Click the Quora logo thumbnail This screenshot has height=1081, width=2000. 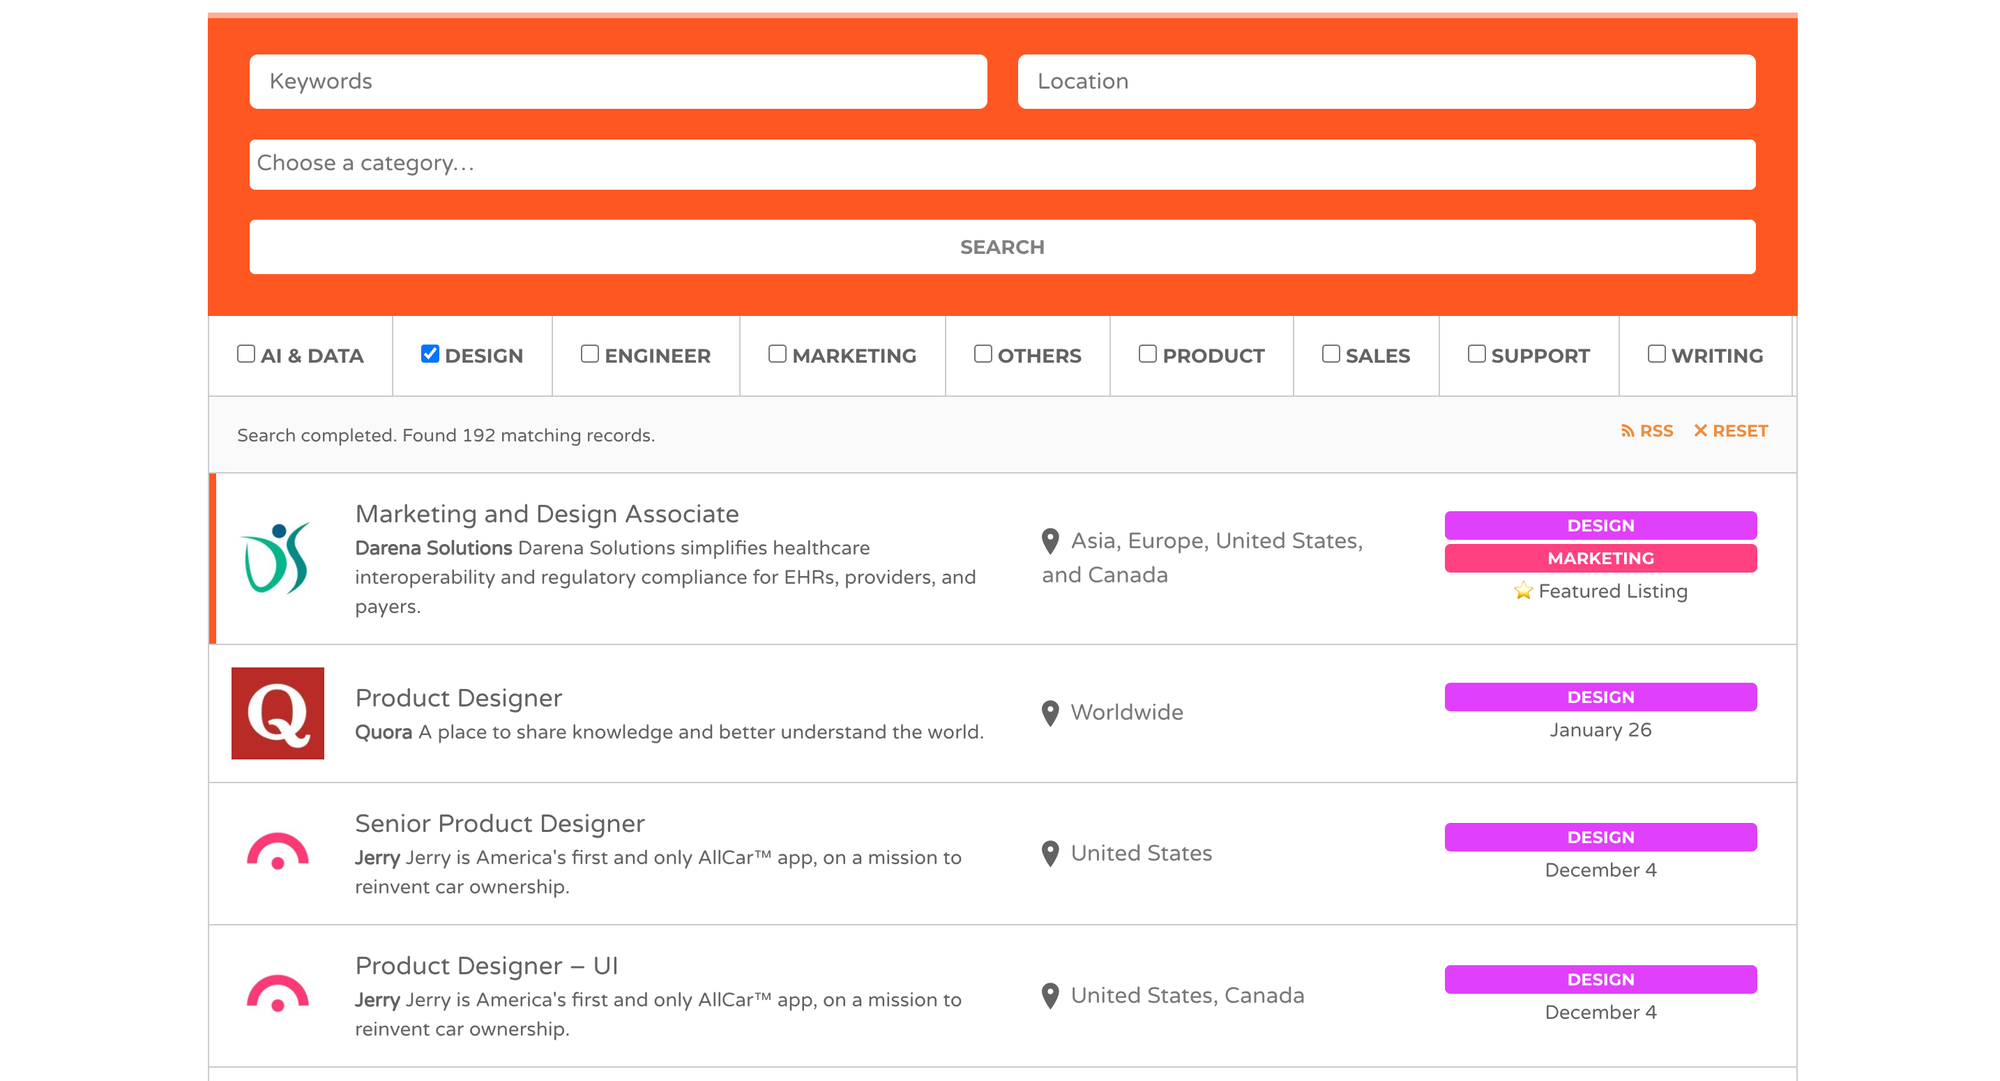pos(277,713)
